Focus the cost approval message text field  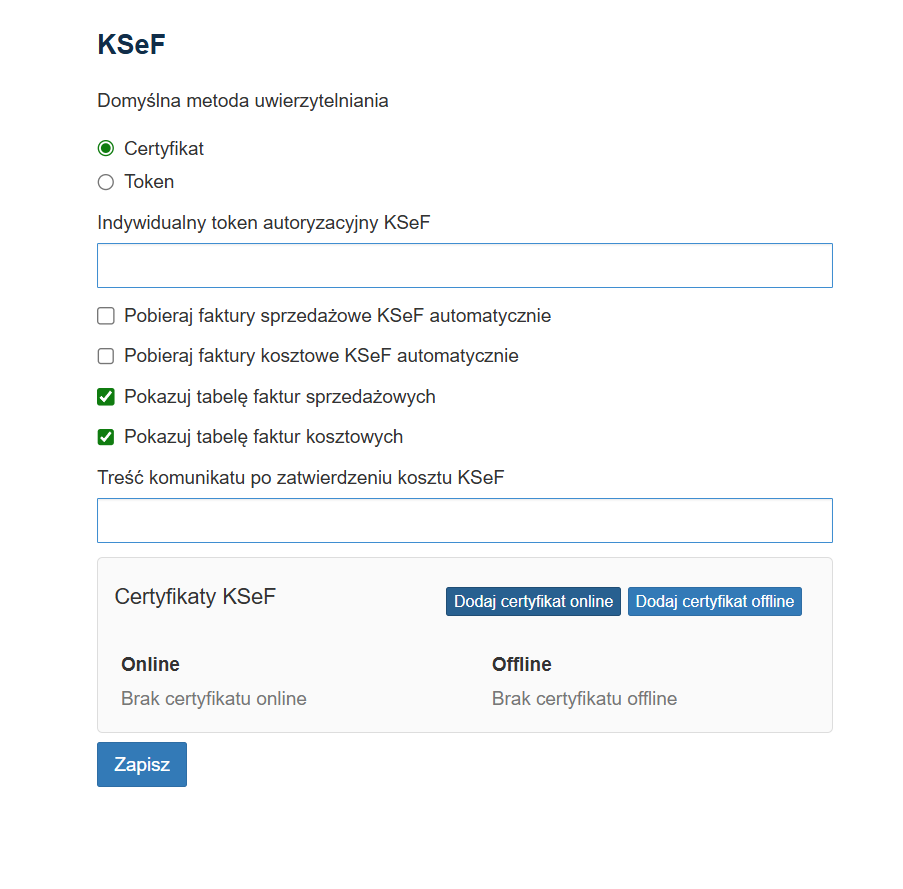pos(464,521)
